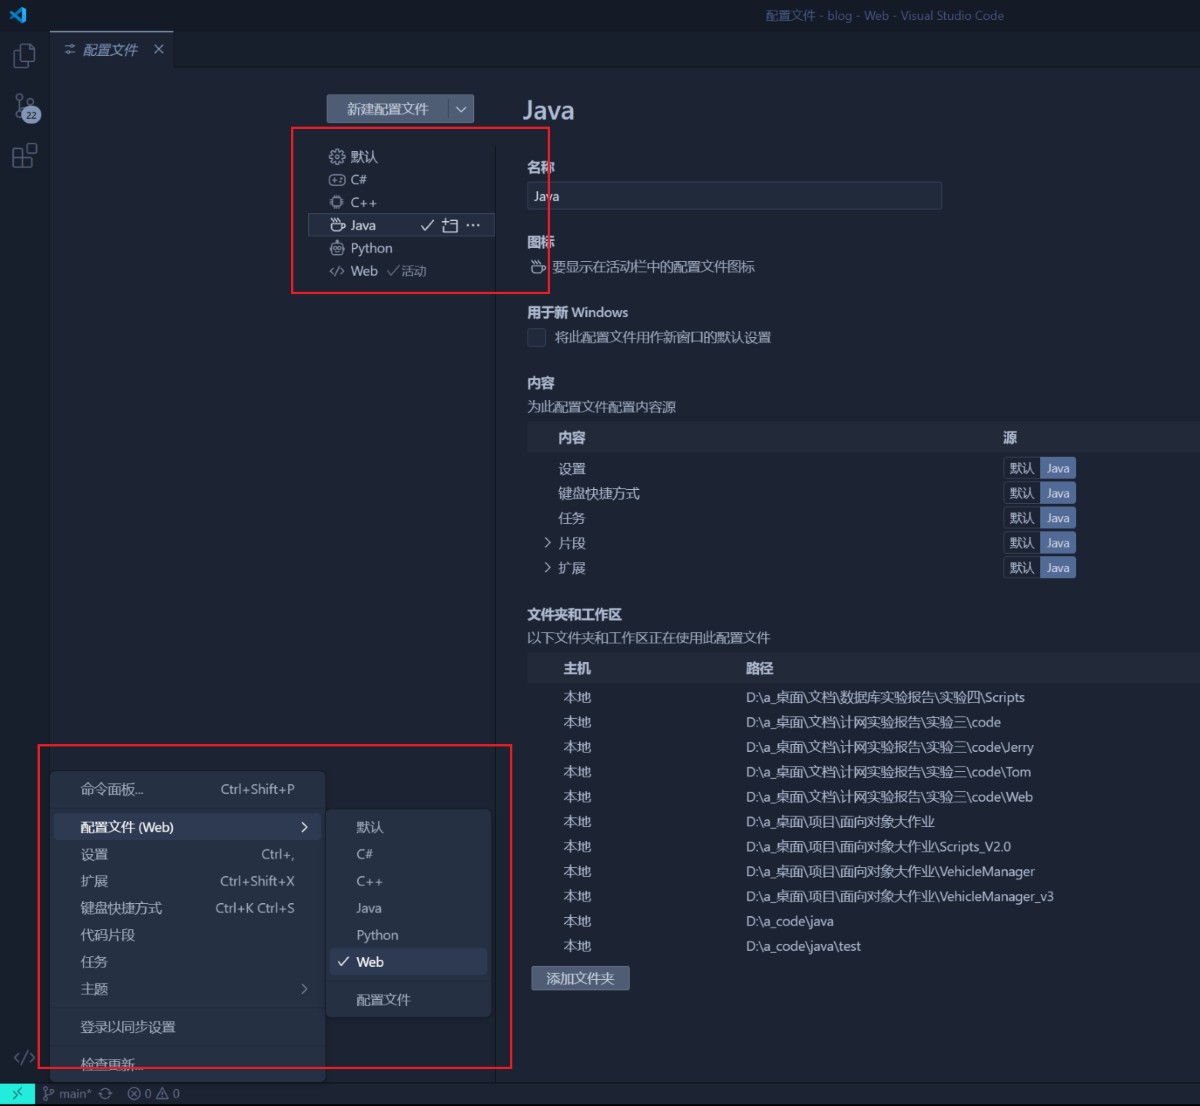Enable 将此配置文件用作新窗口的默认设置 checkbox
The image size is (1200, 1106).
537,338
